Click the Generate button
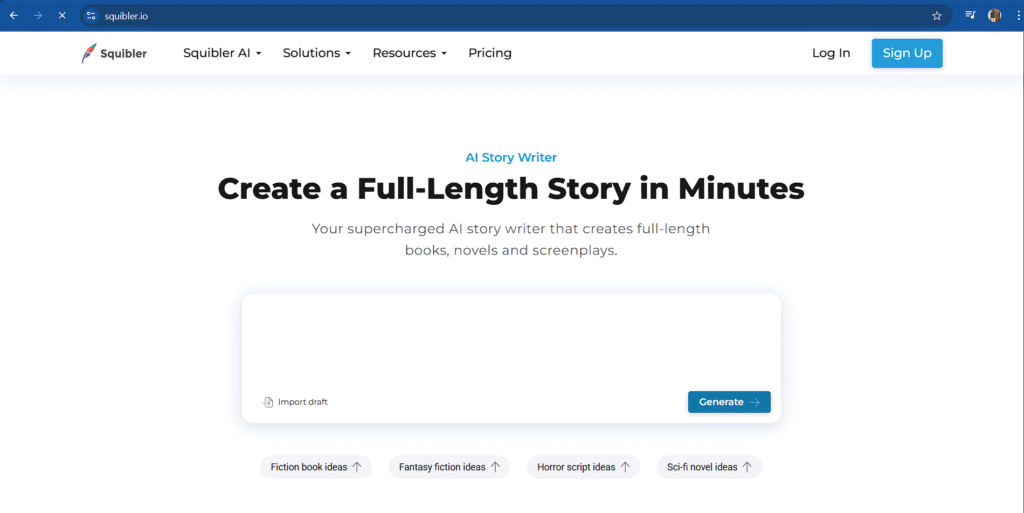Viewport: 1024px width, 513px height. pos(729,402)
